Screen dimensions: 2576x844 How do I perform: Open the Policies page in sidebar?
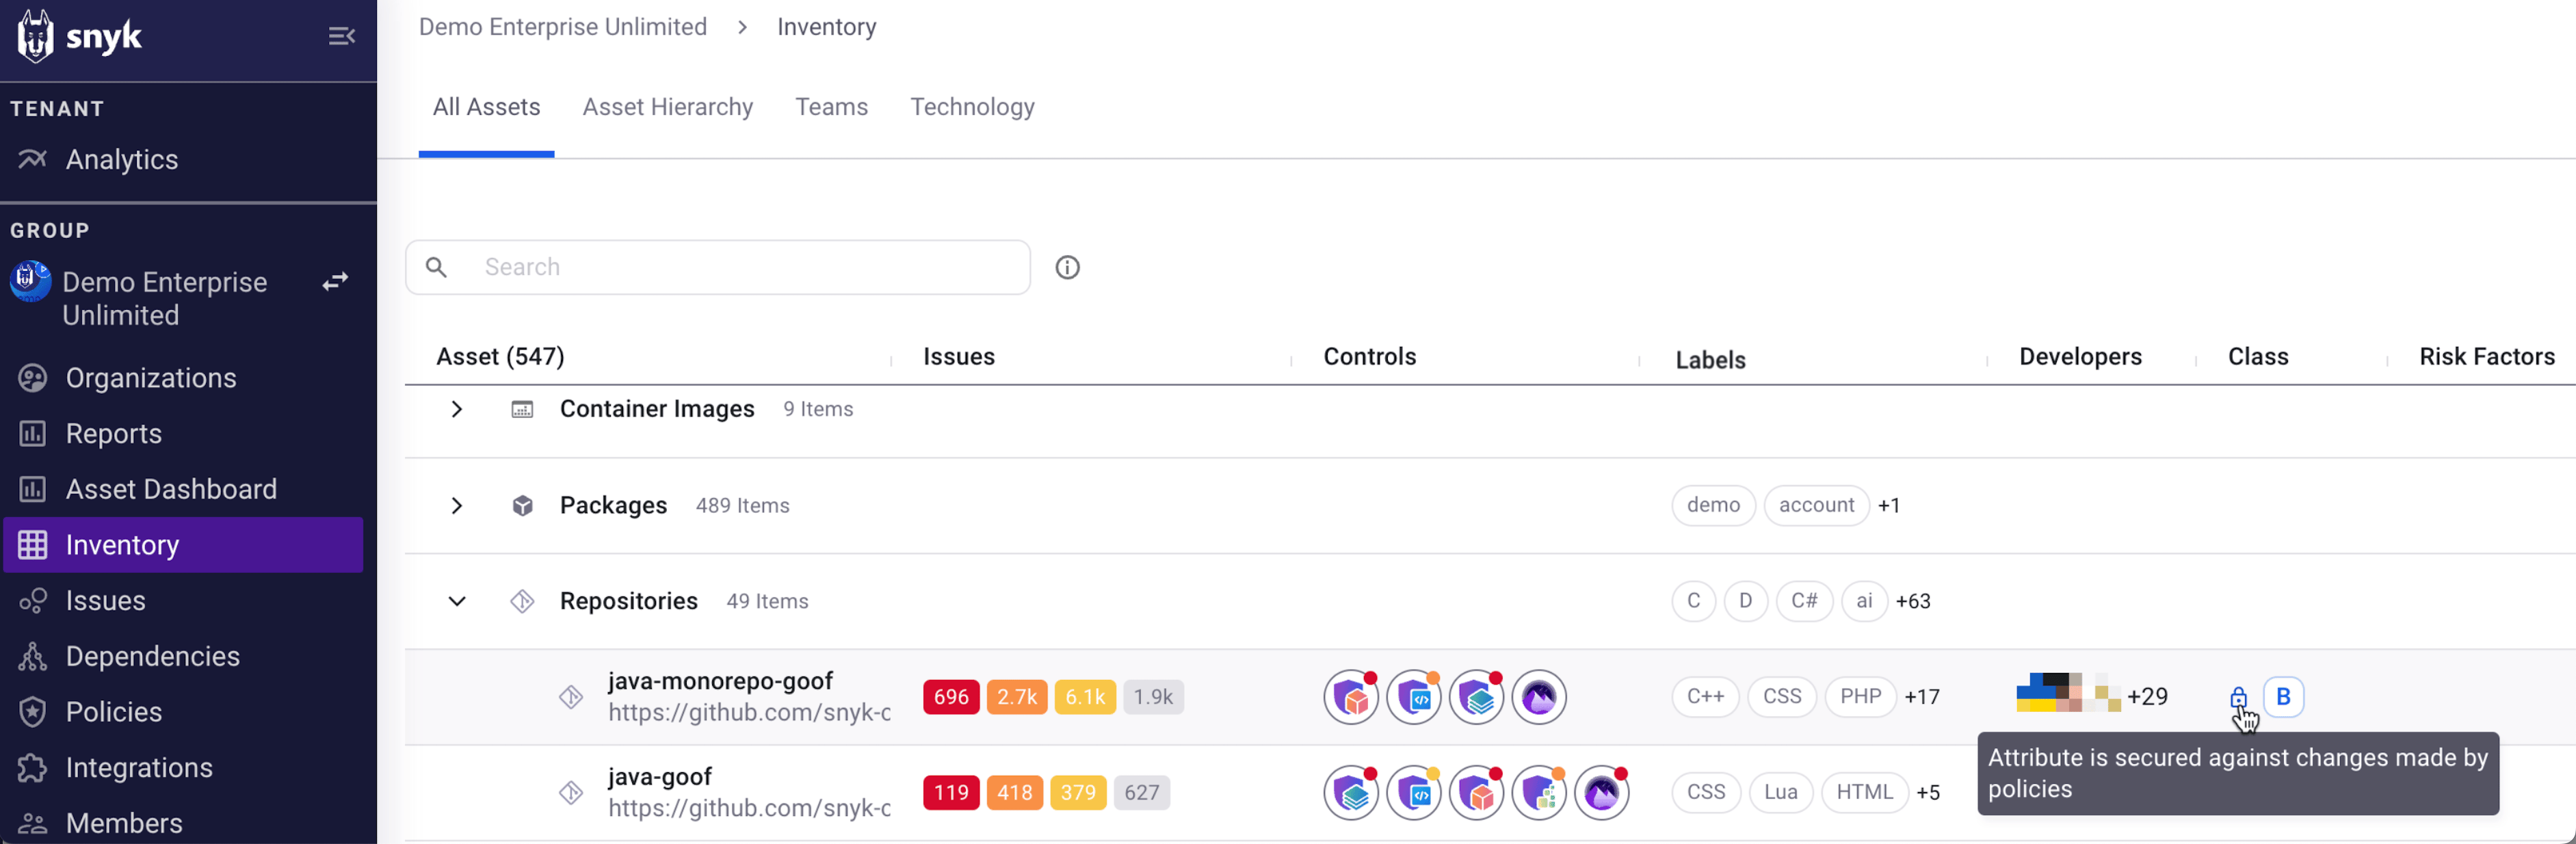pos(113,711)
